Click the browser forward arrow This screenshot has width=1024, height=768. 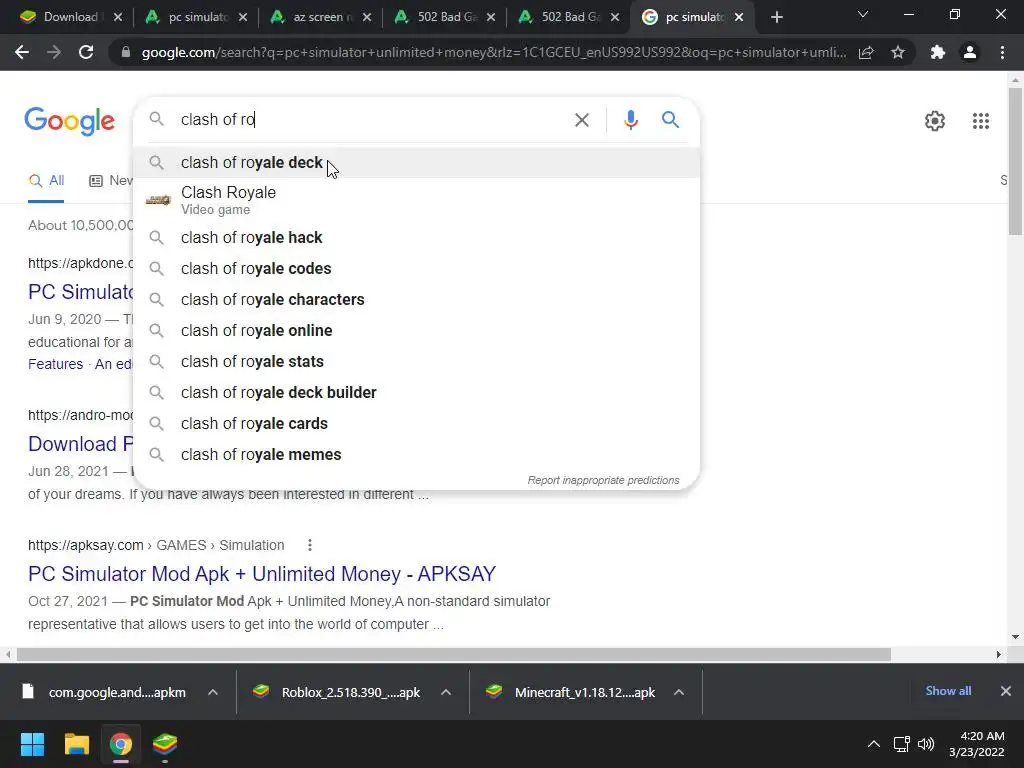(54, 52)
